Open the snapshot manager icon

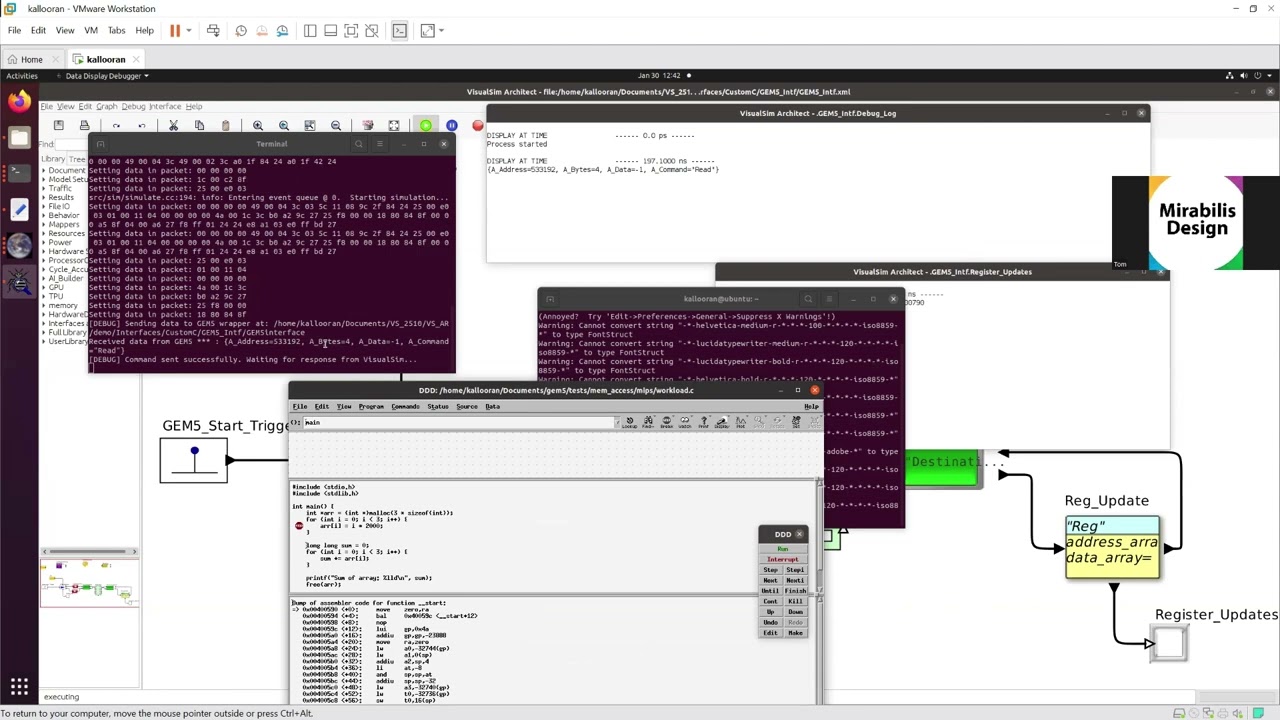pos(283,31)
